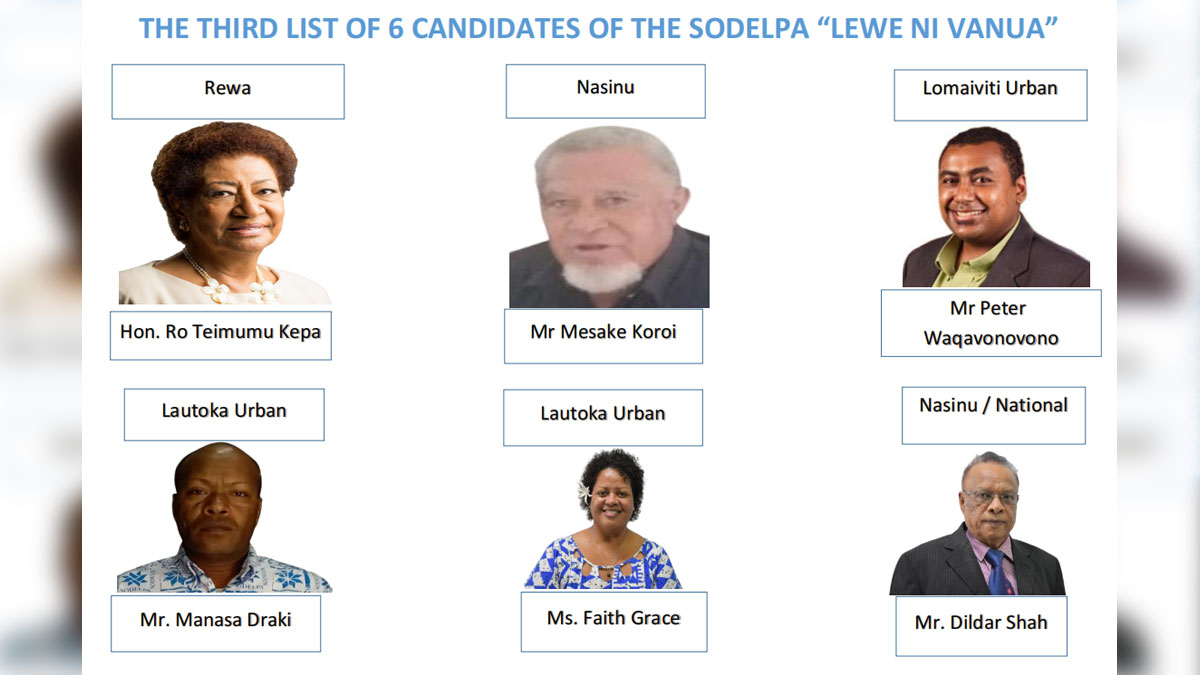This screenshot has height=675, width=1200.
Task: Click the photo above Mr. Manasa Draki
Action: click(x=223, y=517)
